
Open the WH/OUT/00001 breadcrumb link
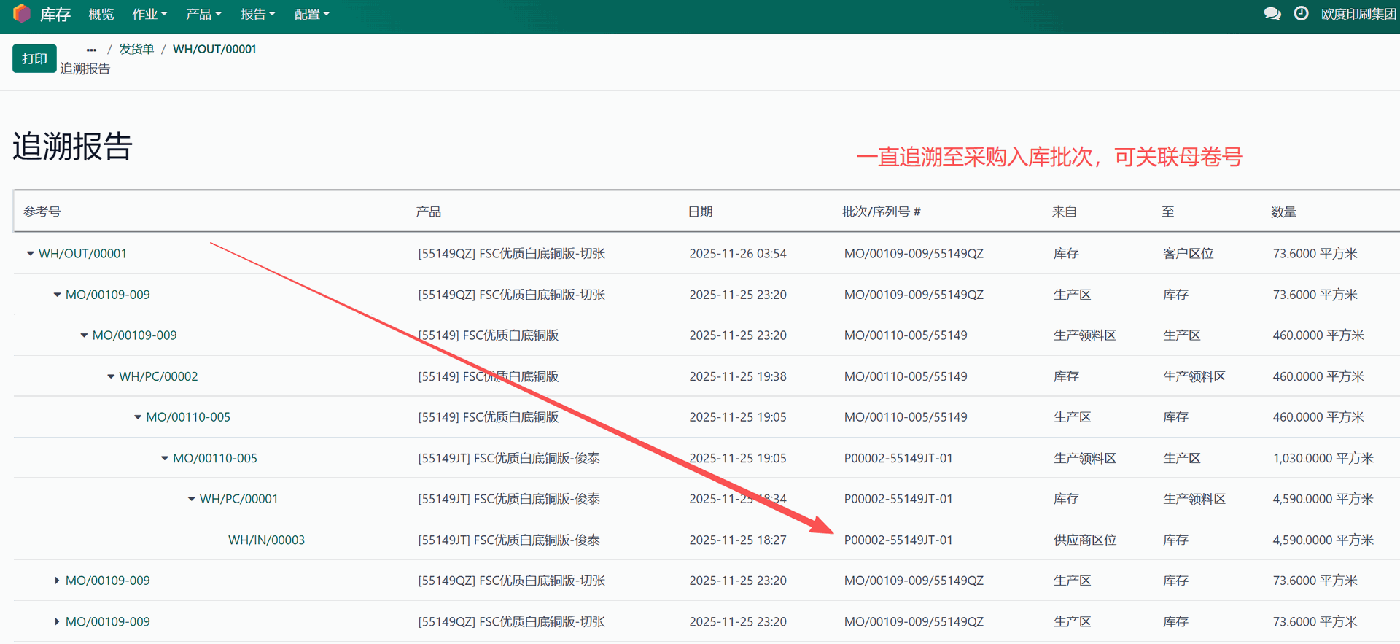tap(213, 47)
